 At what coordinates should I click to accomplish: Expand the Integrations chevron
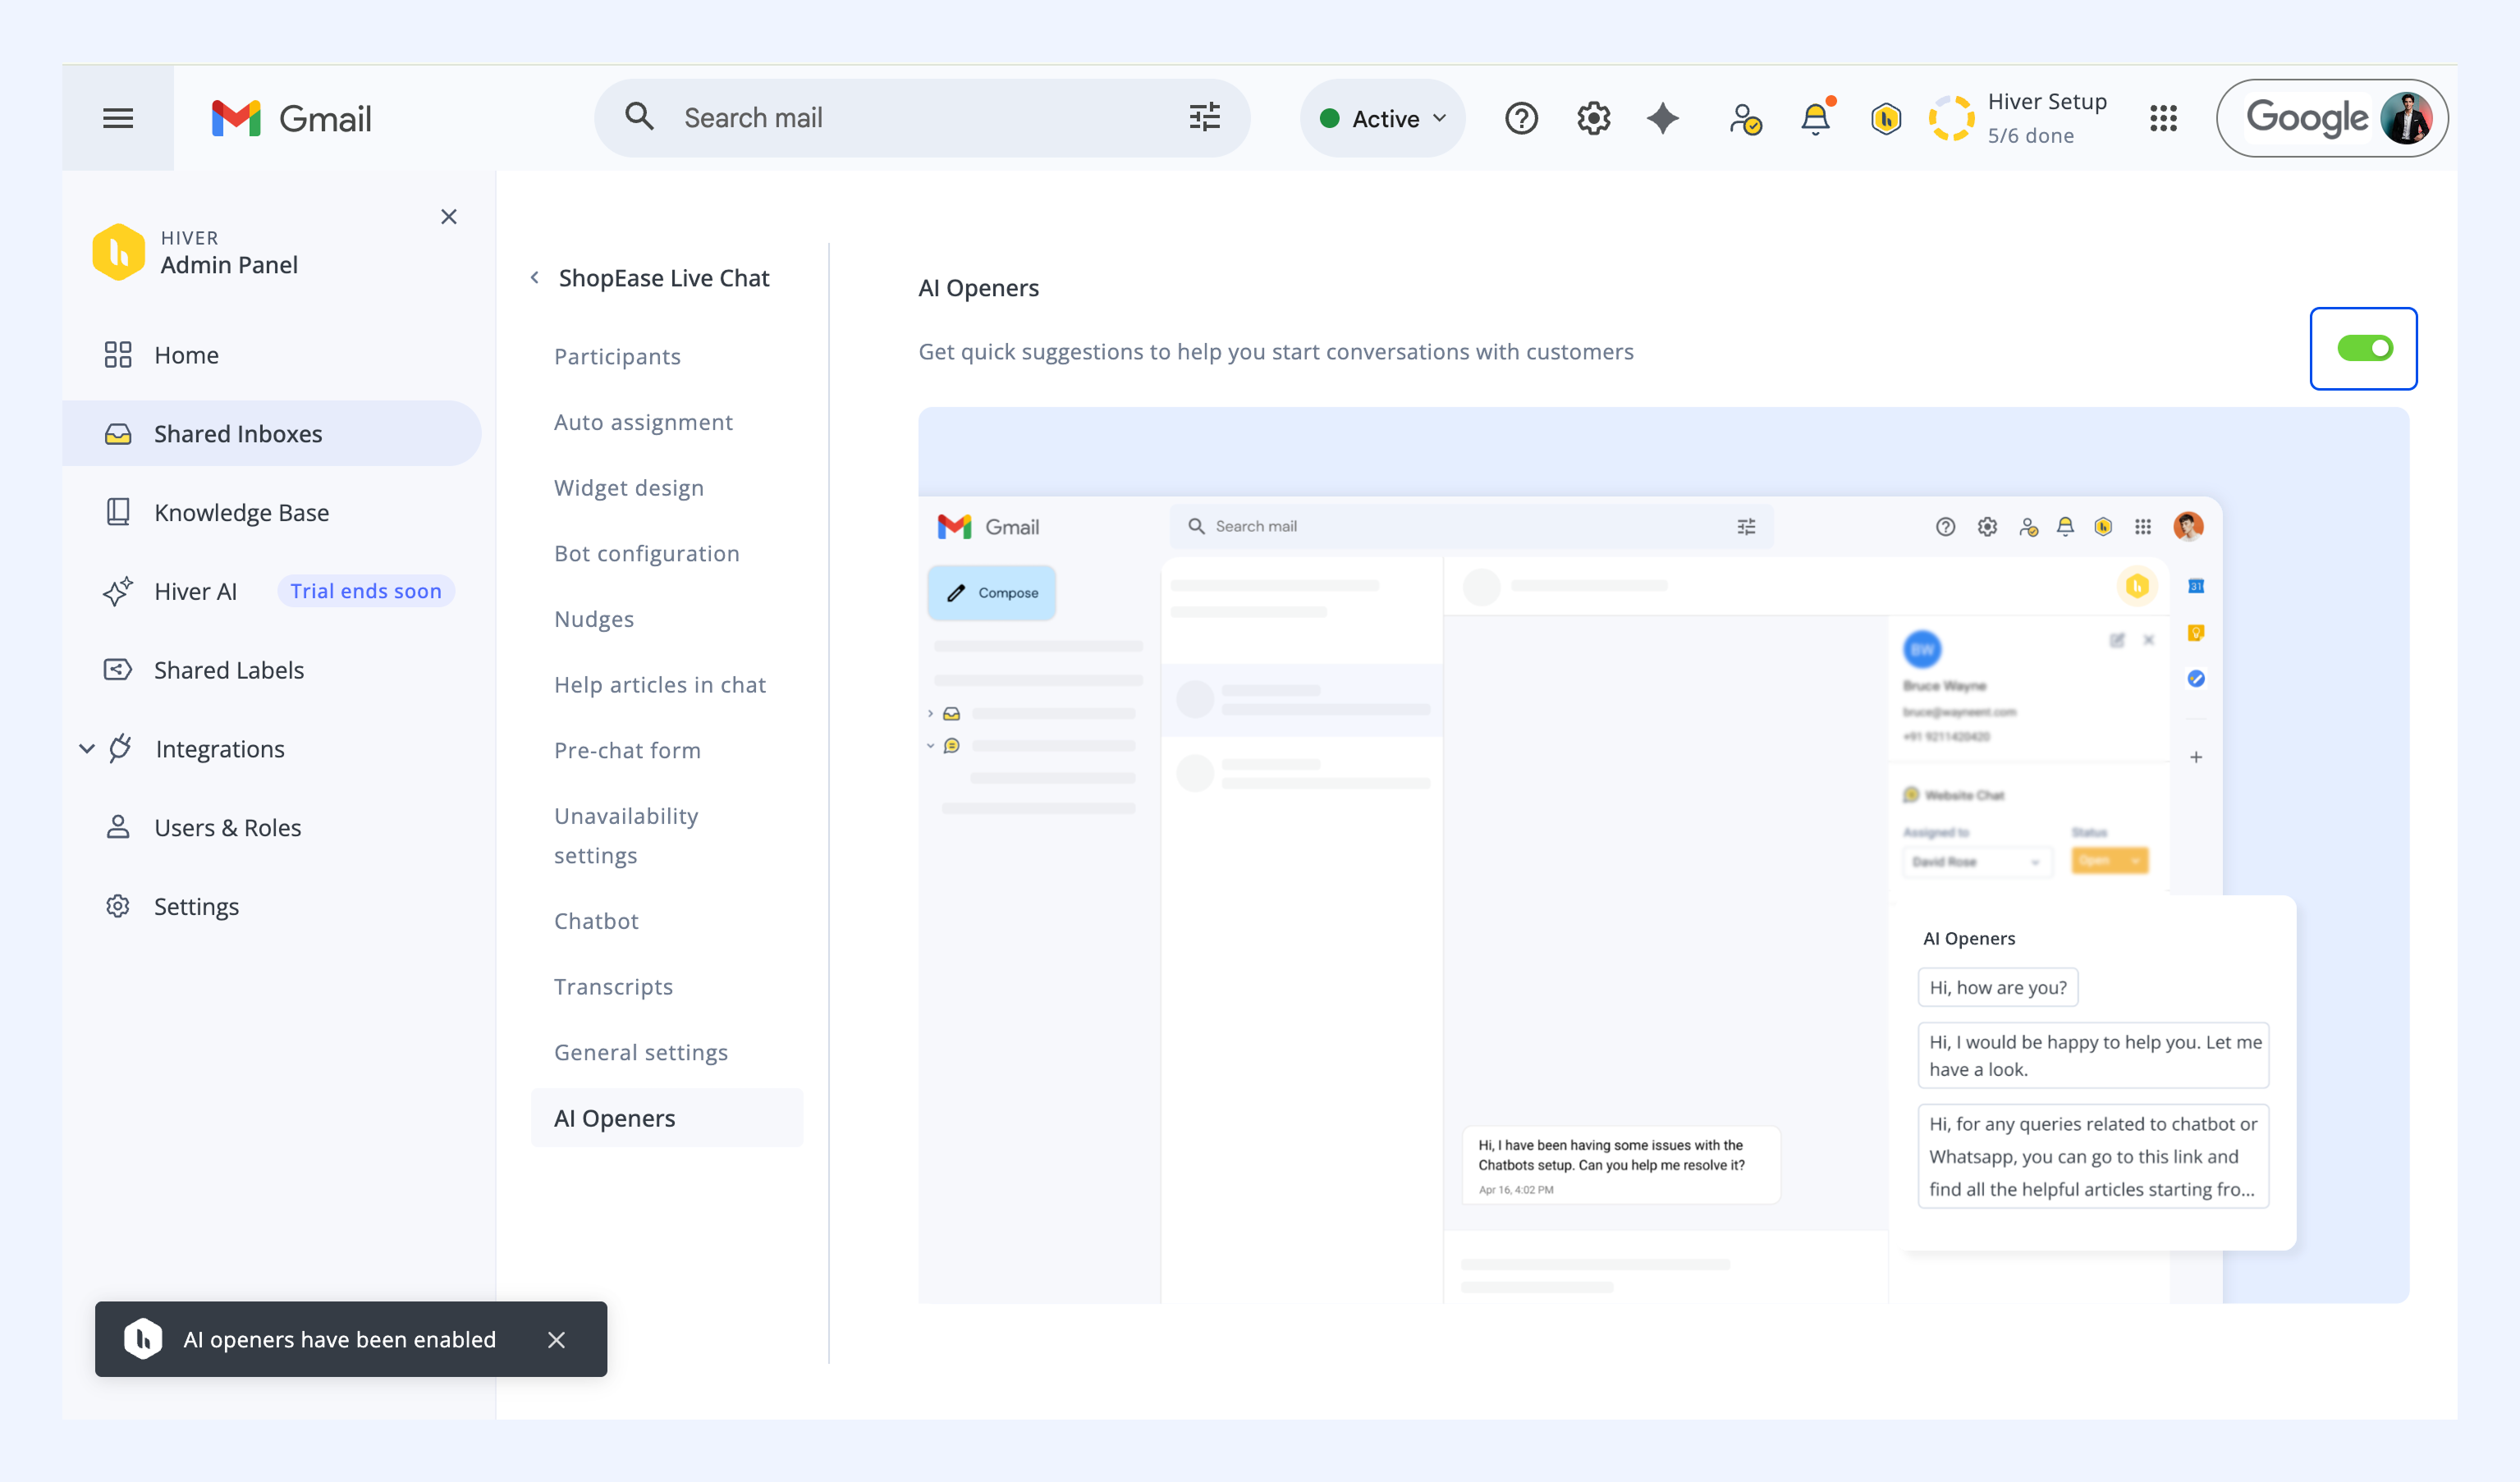87,748
